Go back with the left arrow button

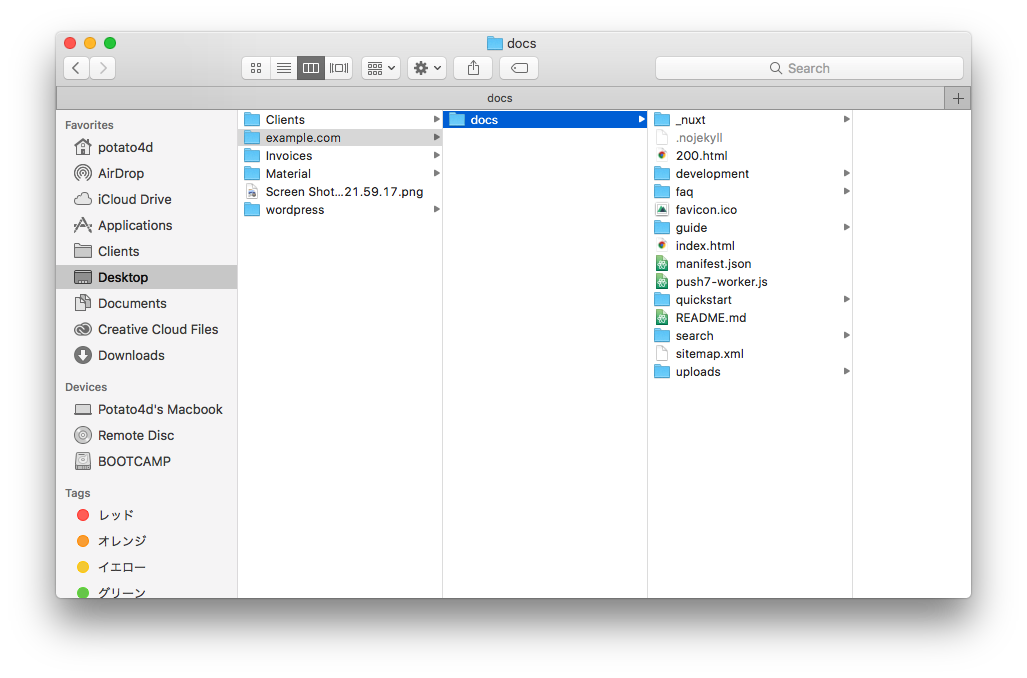tap(77, 68)
